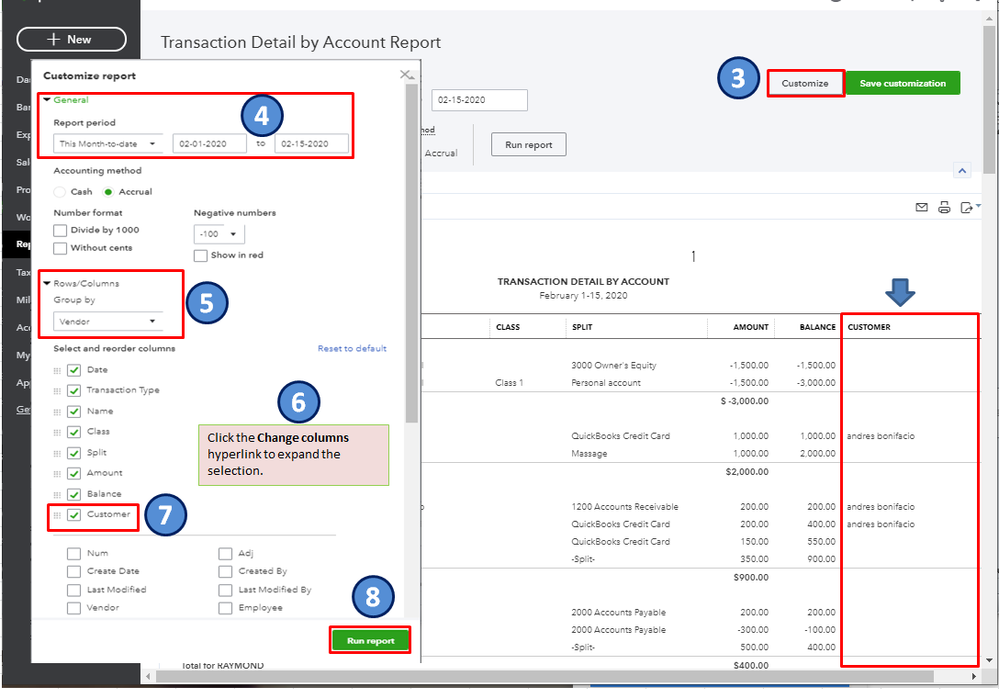The height and width of the screenshot is (689, 999).
Task: Check the Last Modified column checkbox
Action: point(74,590)
